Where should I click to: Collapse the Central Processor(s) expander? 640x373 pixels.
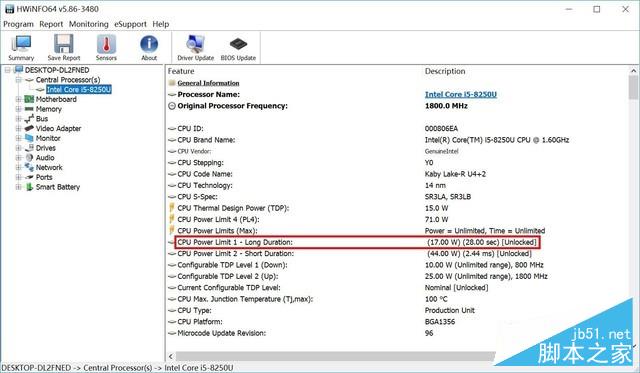point(18,80)
